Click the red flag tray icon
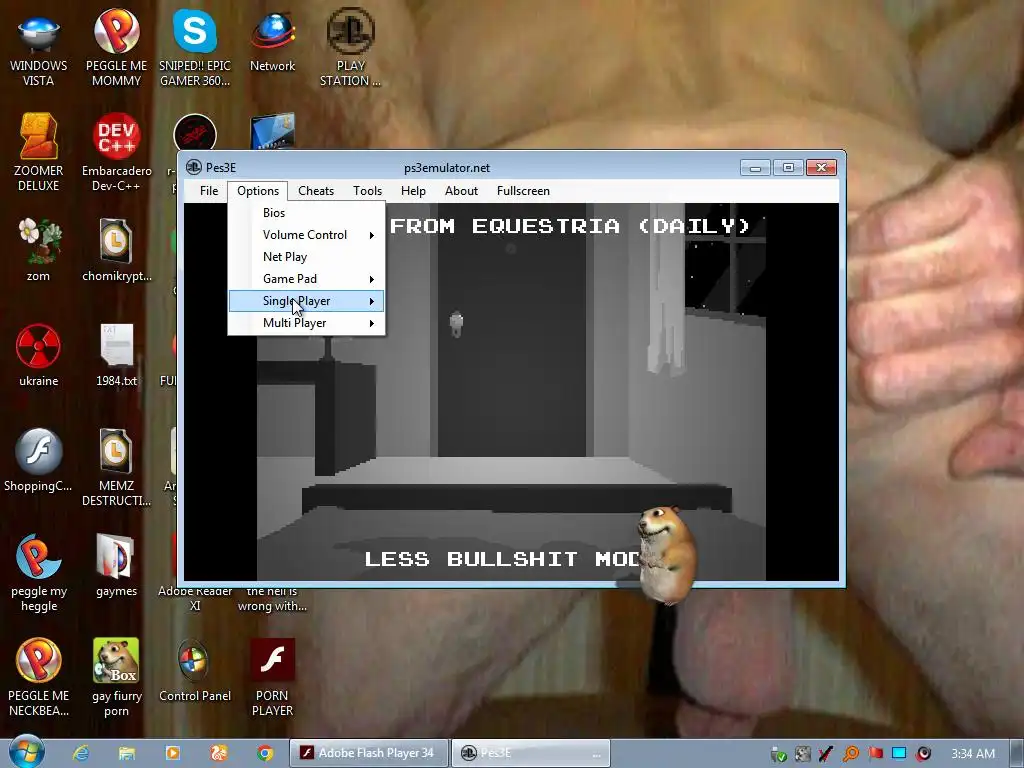The width and height of the screenshot is (1024, 768). [x=875, y=754]
